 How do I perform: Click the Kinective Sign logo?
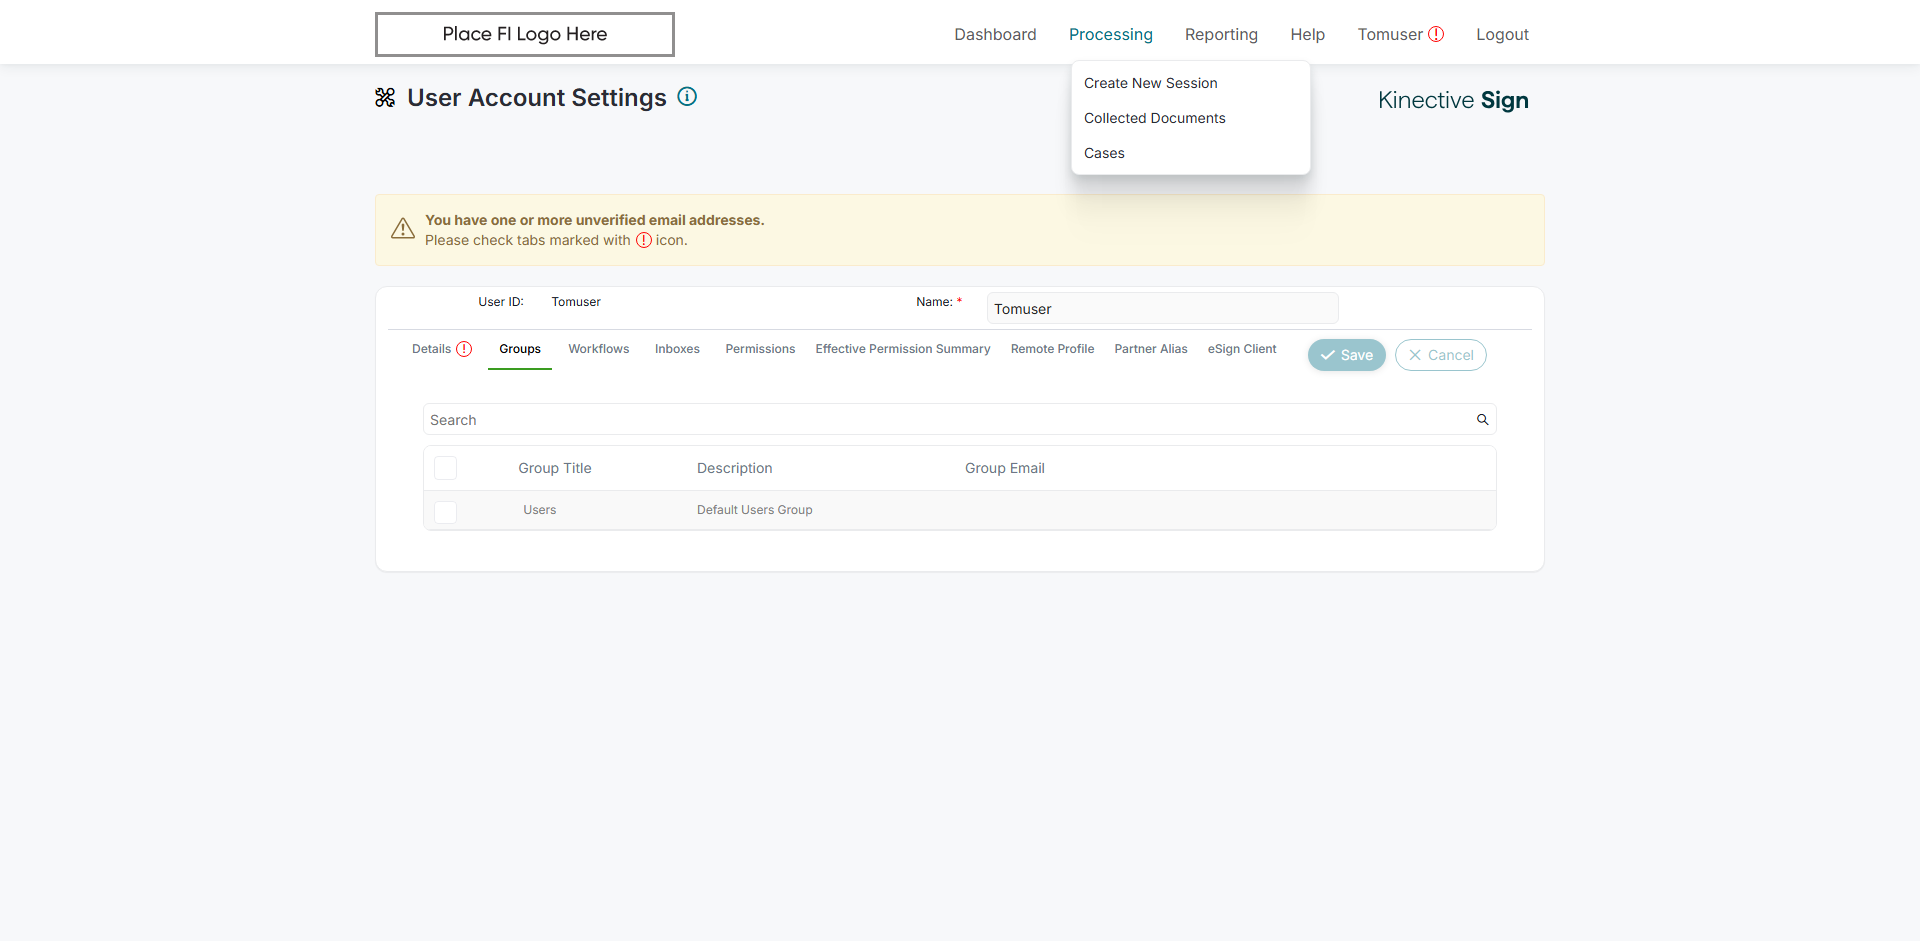pos(1453,100)
